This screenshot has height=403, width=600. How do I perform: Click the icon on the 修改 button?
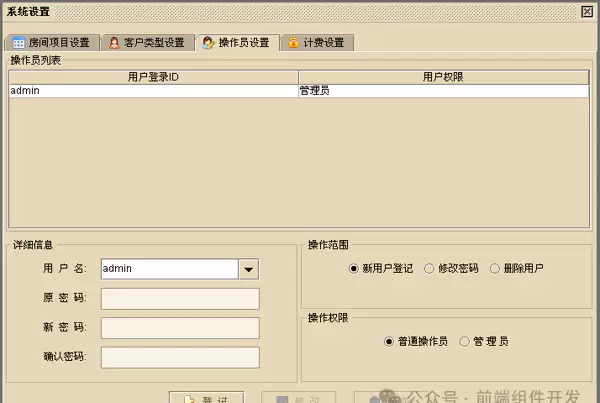[x=282, y=399]
